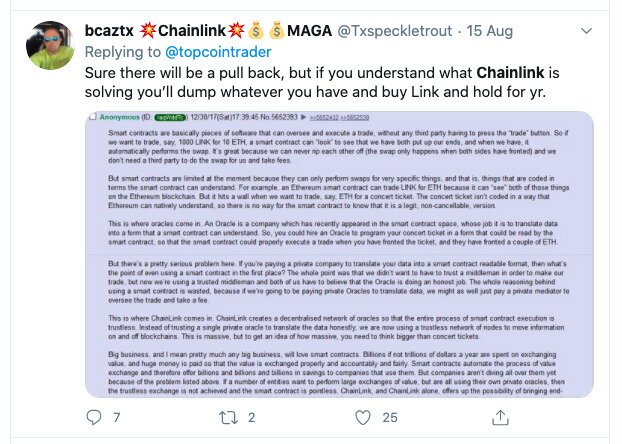Open the post number No.5652393
Viewport: 622px width, 444px height.
(278, 117)
